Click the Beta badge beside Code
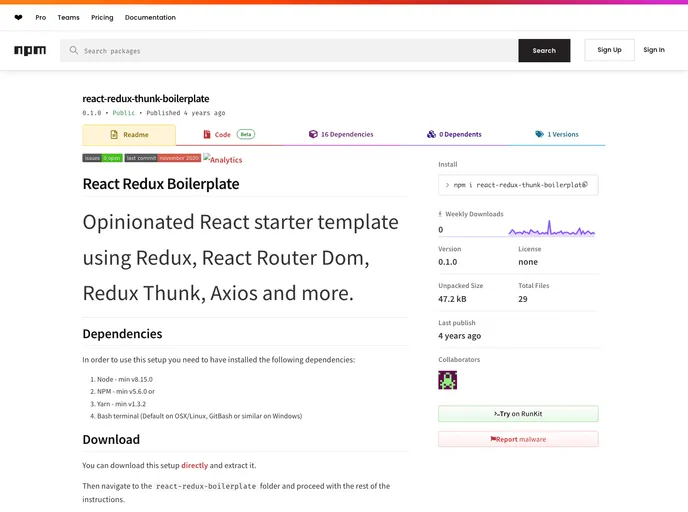Image resolution: width=688 pixels, height=512 pixels. [246, 134]
